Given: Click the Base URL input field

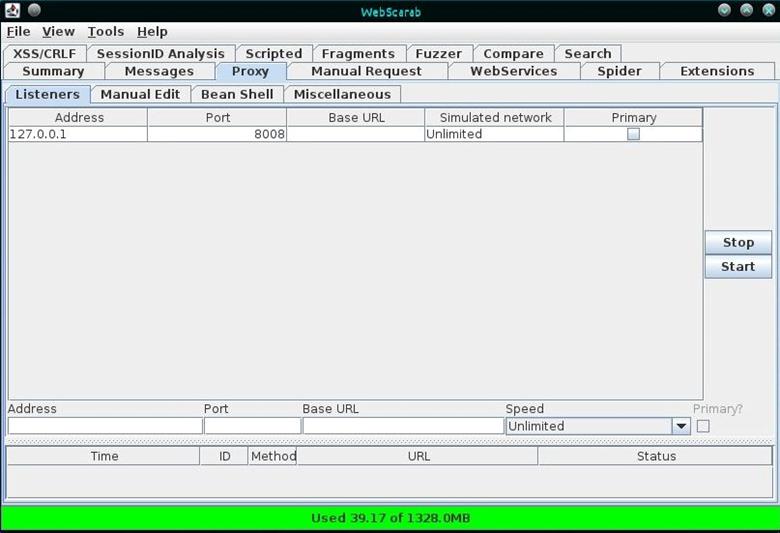Looking at the screenshot, I should coord(403,426).
